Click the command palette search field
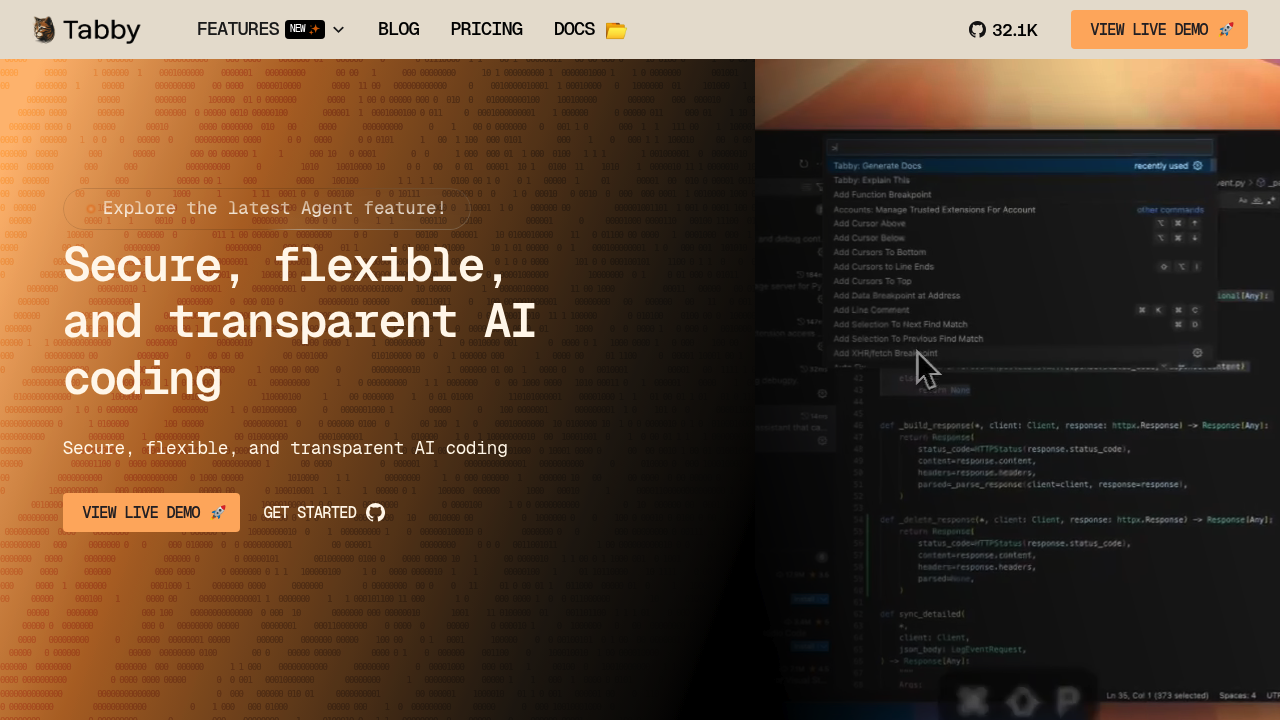The image size is (1280, 720). click(1020, 147)
